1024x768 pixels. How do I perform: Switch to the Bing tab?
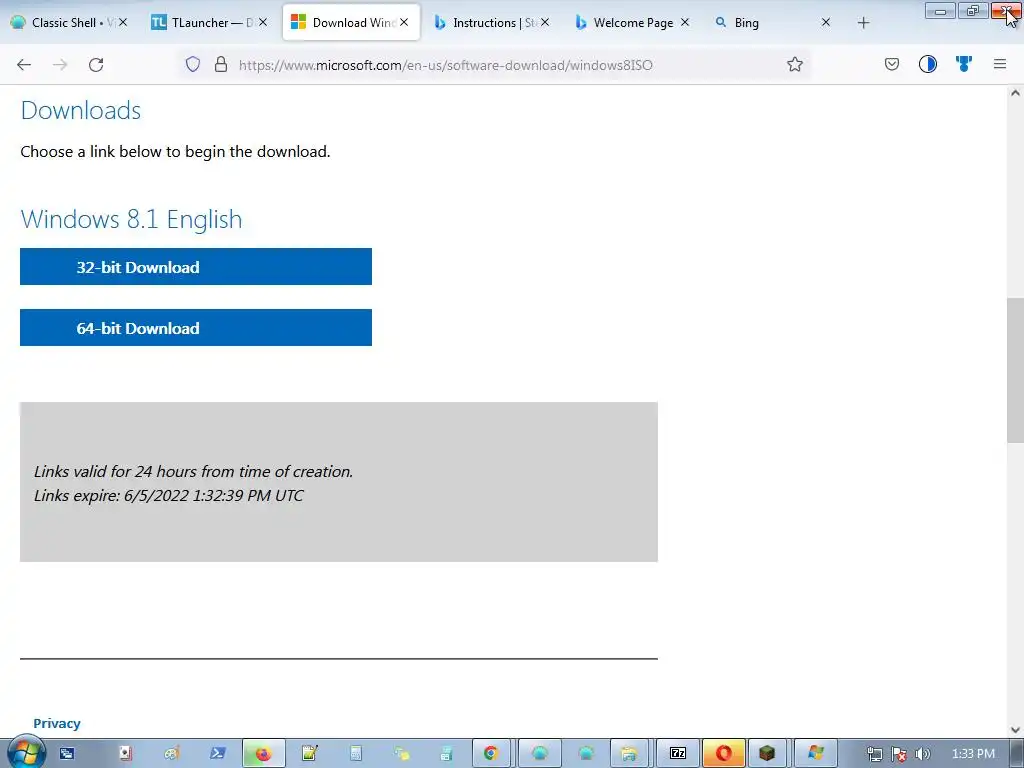[x=773, y=23]
